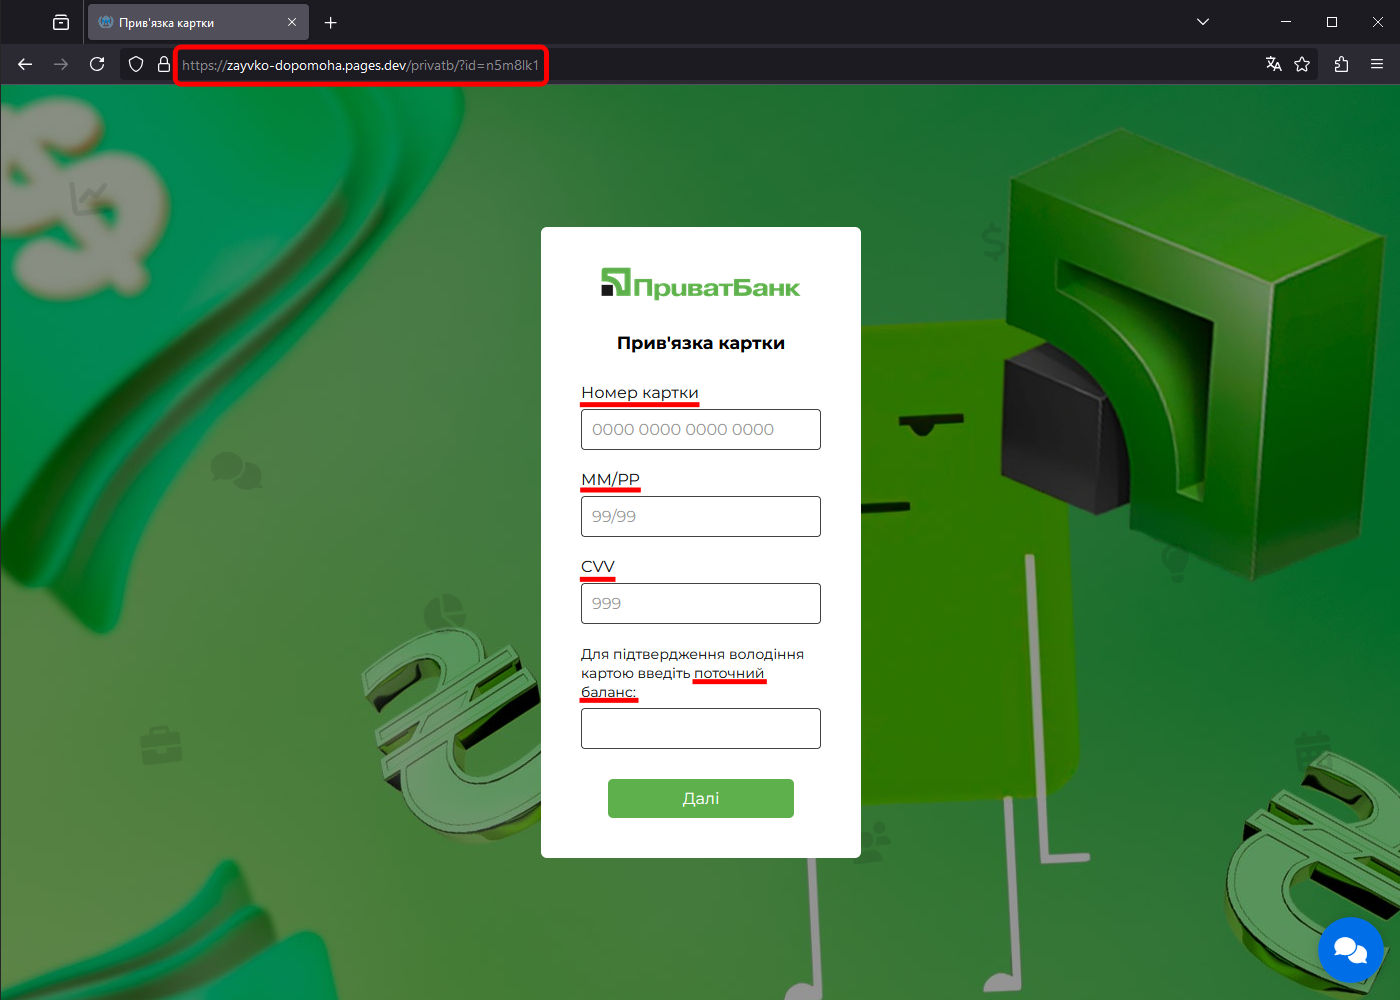
Task: Click the URL in the address bar
Action: pyautogui.click(x=360, y=65)
